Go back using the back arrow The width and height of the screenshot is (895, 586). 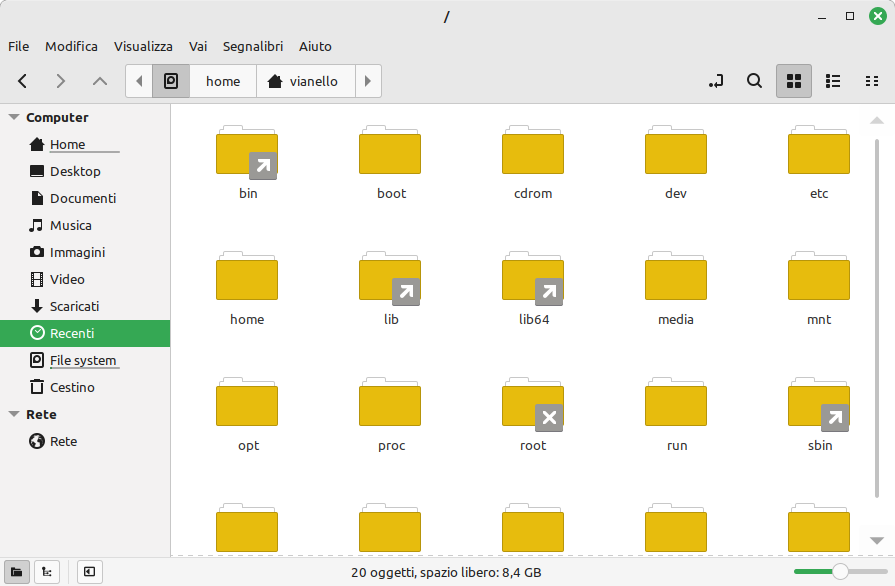pyautogui.click(x=23, y=81)
